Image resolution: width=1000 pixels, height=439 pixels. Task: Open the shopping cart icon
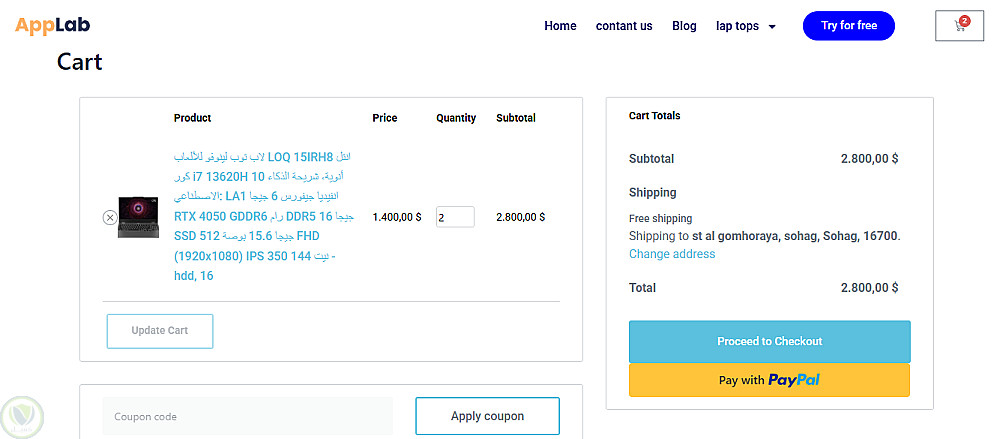[959, 27]
